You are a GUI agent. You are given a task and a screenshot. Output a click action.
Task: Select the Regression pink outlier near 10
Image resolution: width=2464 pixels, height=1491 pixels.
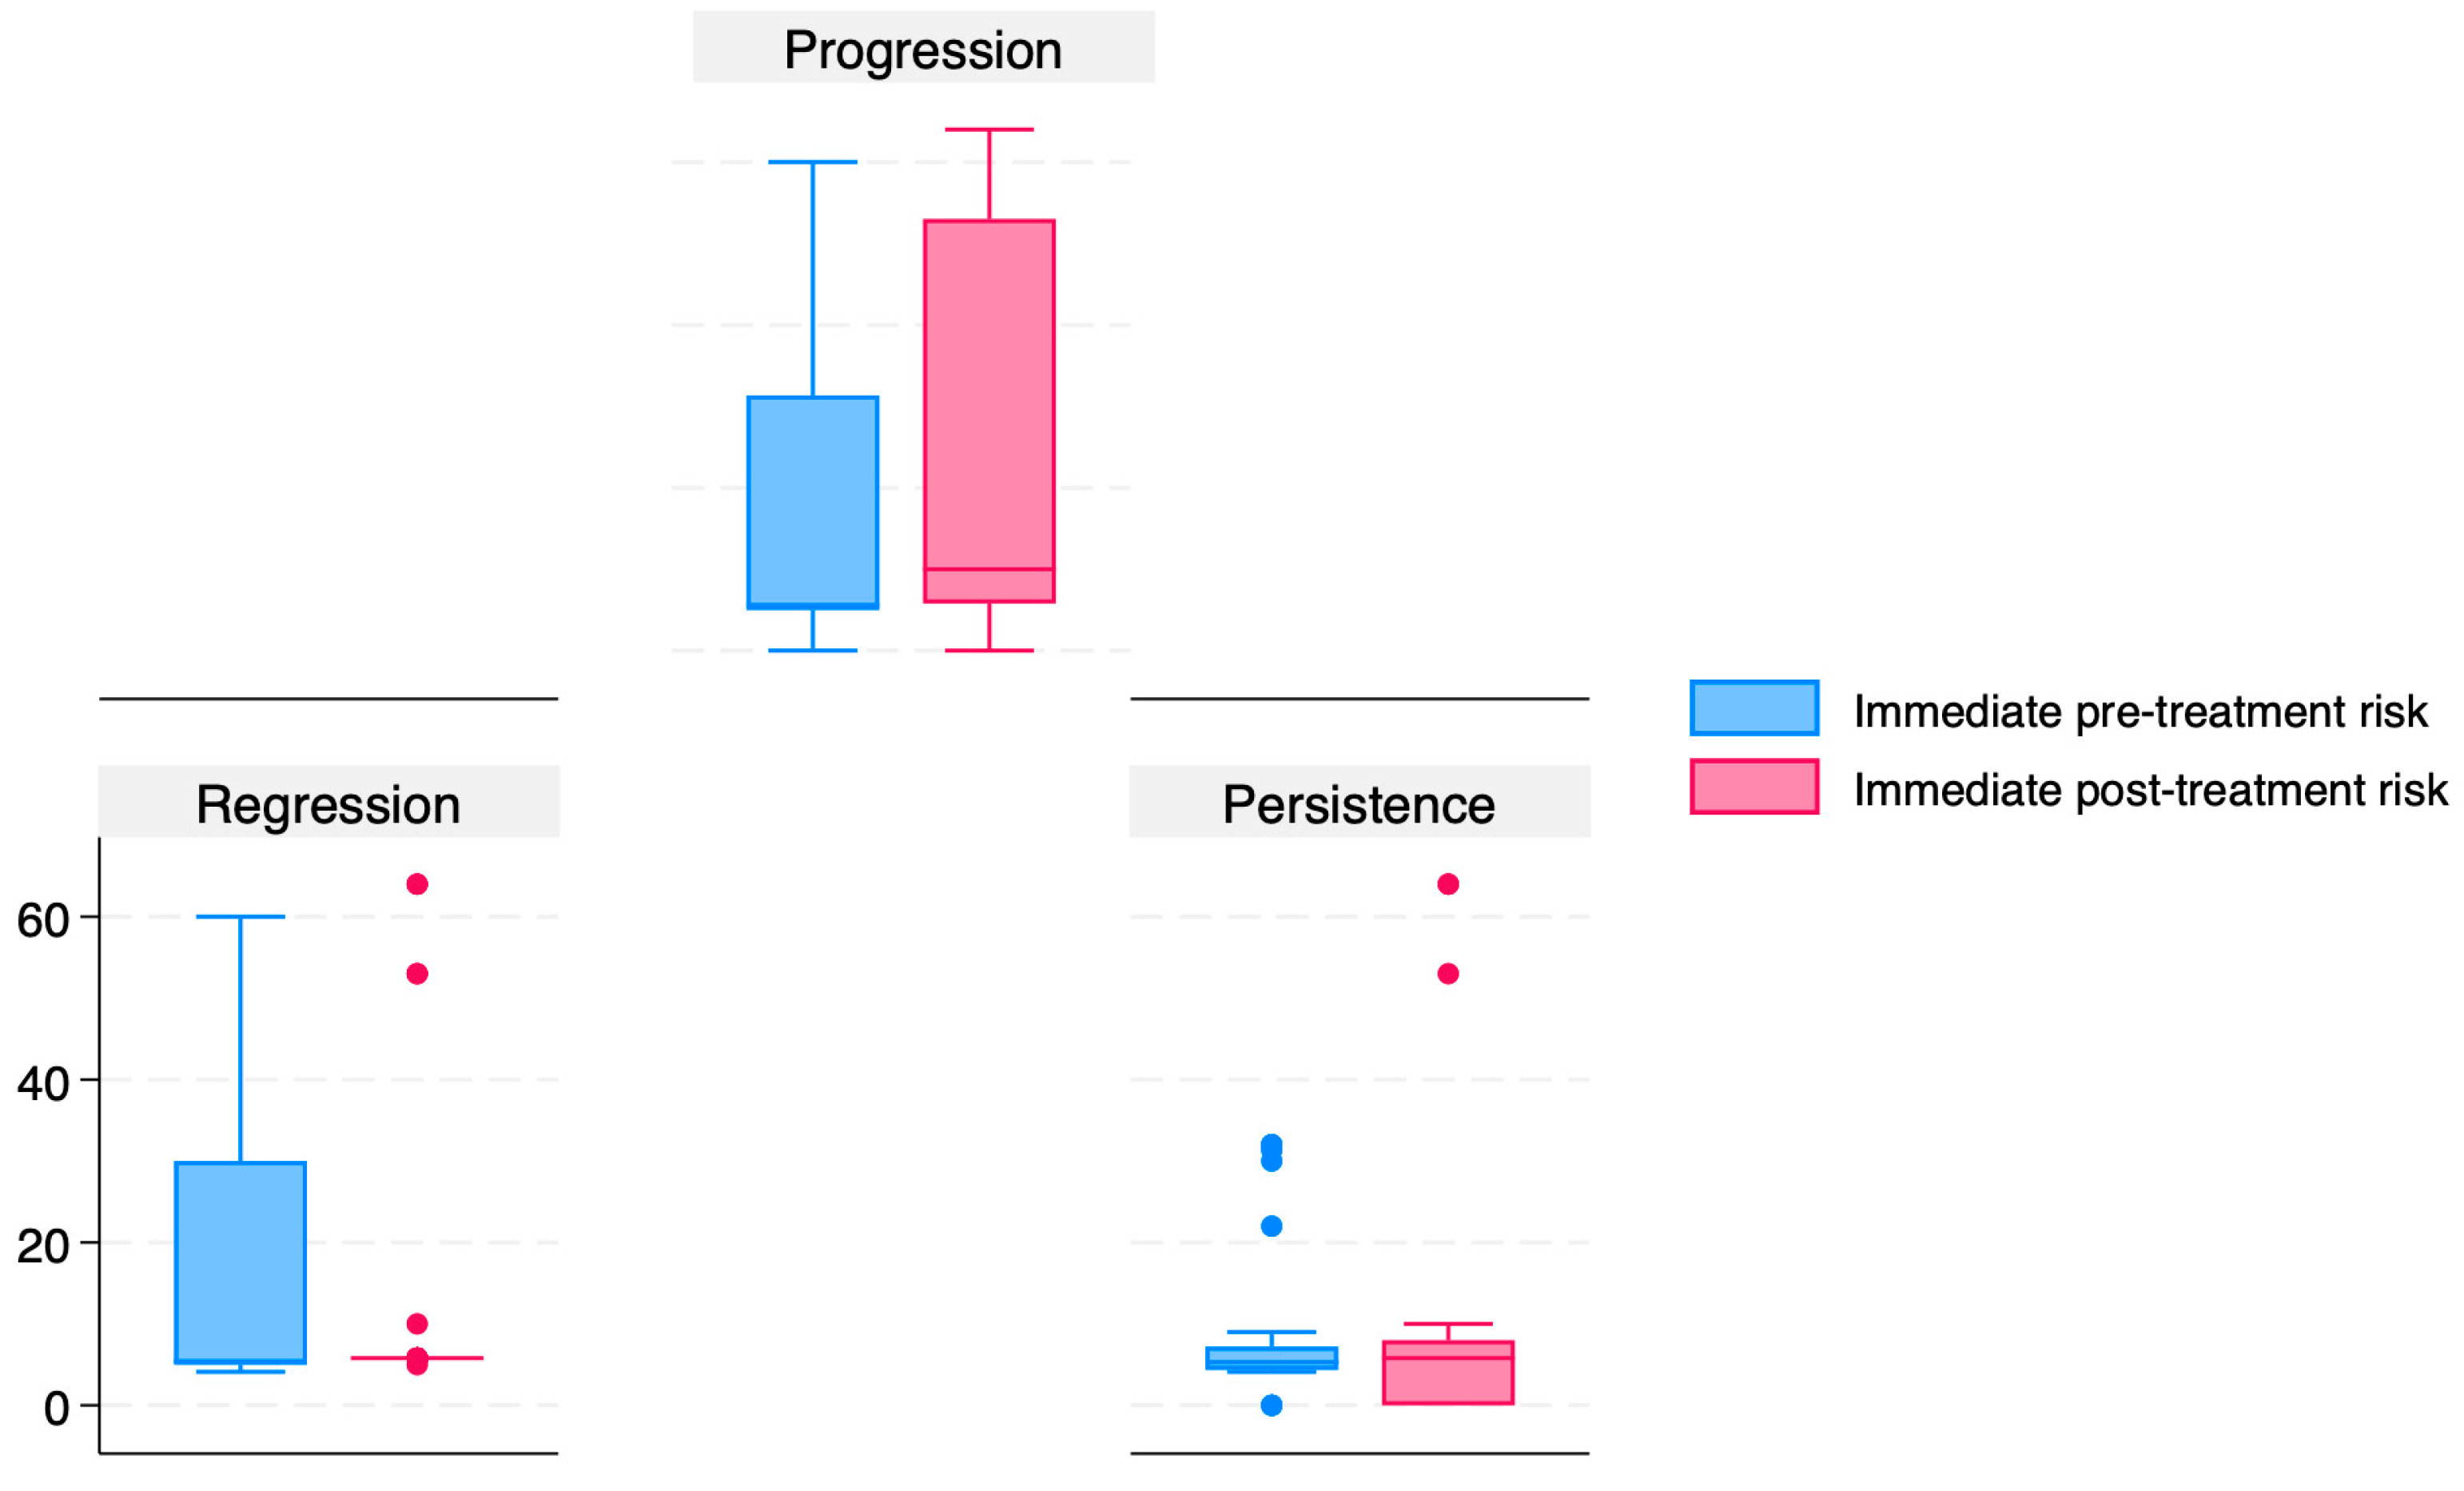(417, 1324)
